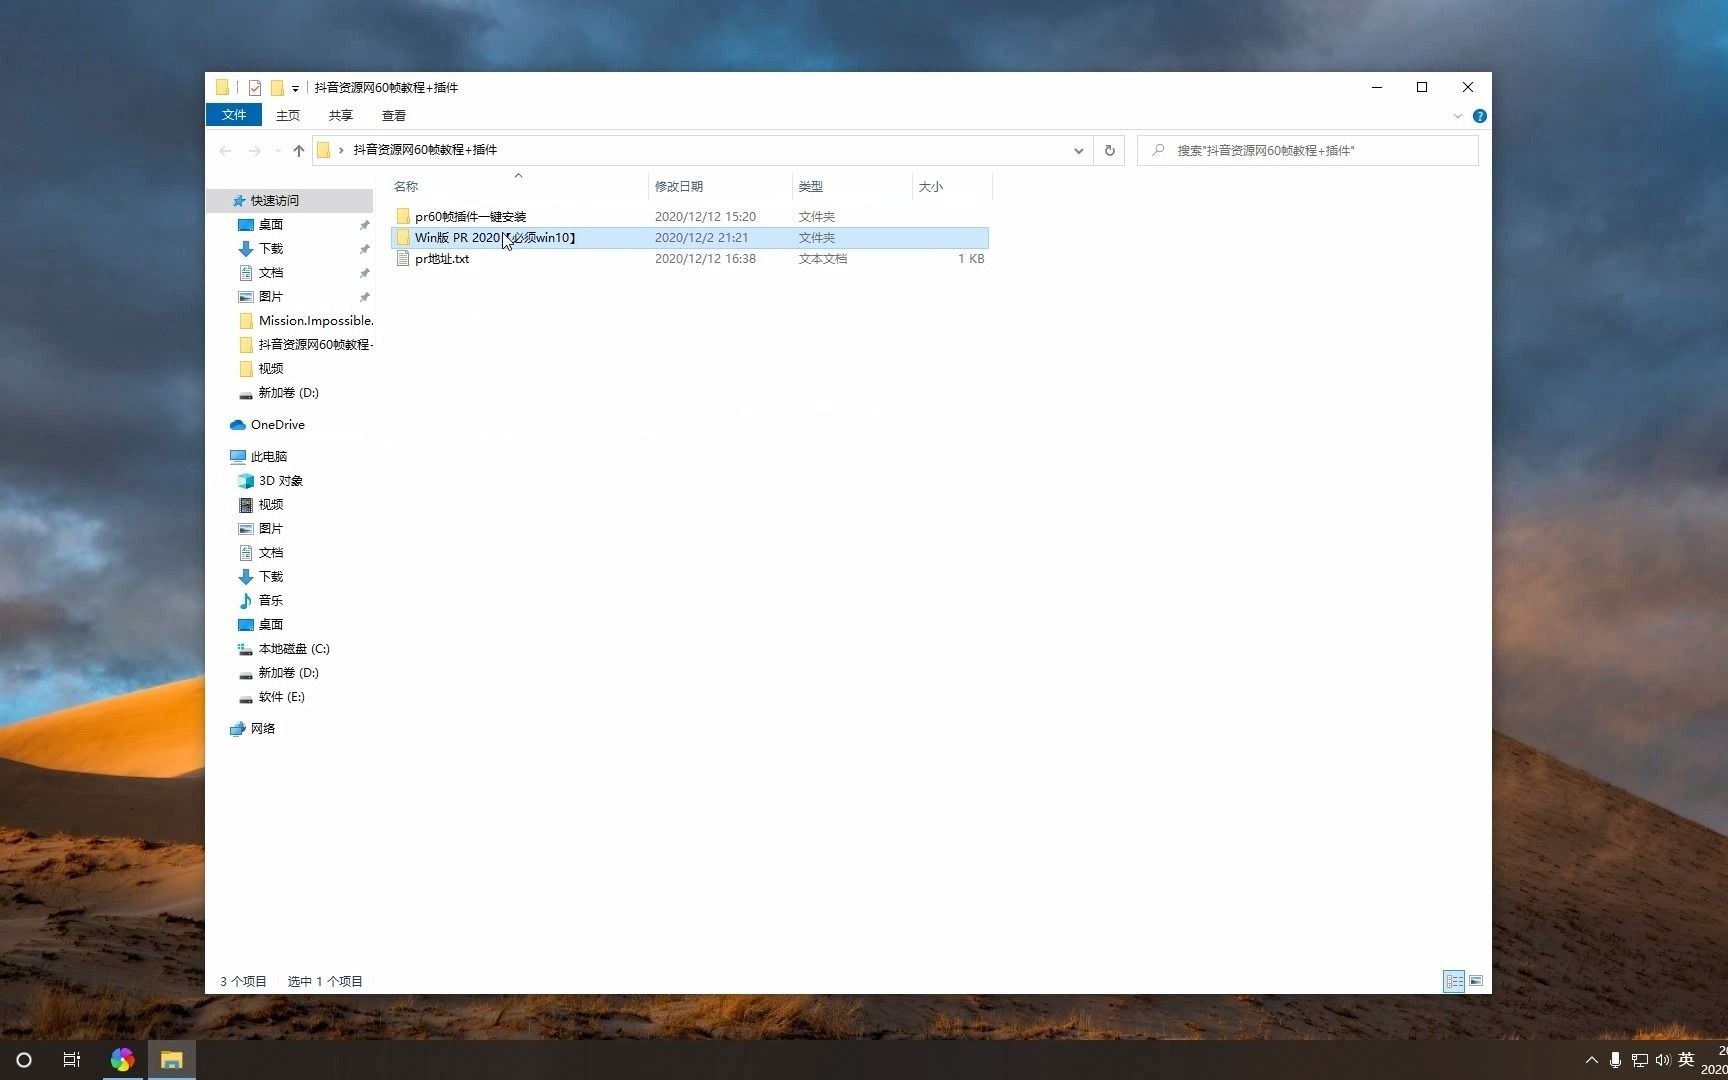Open pinned 桌面 under Quick Access
Viewport: 1728px width, 1080px height.
pos(270,225)
